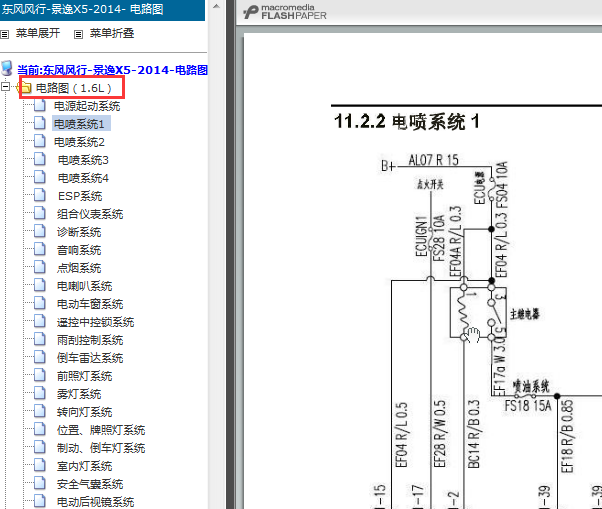Open 电动车窗系统 diagram
Screen dimensions: 602x509
[90, 304]
